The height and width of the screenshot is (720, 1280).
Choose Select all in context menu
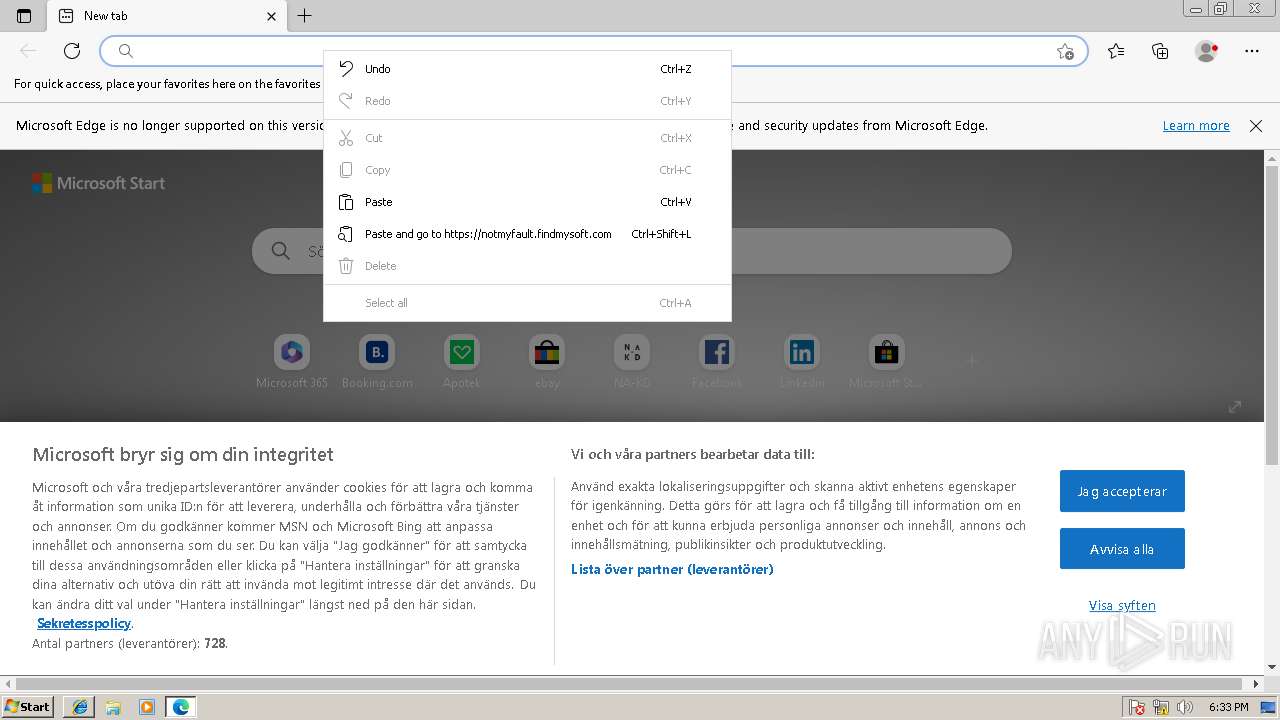[x=527, y=303]
